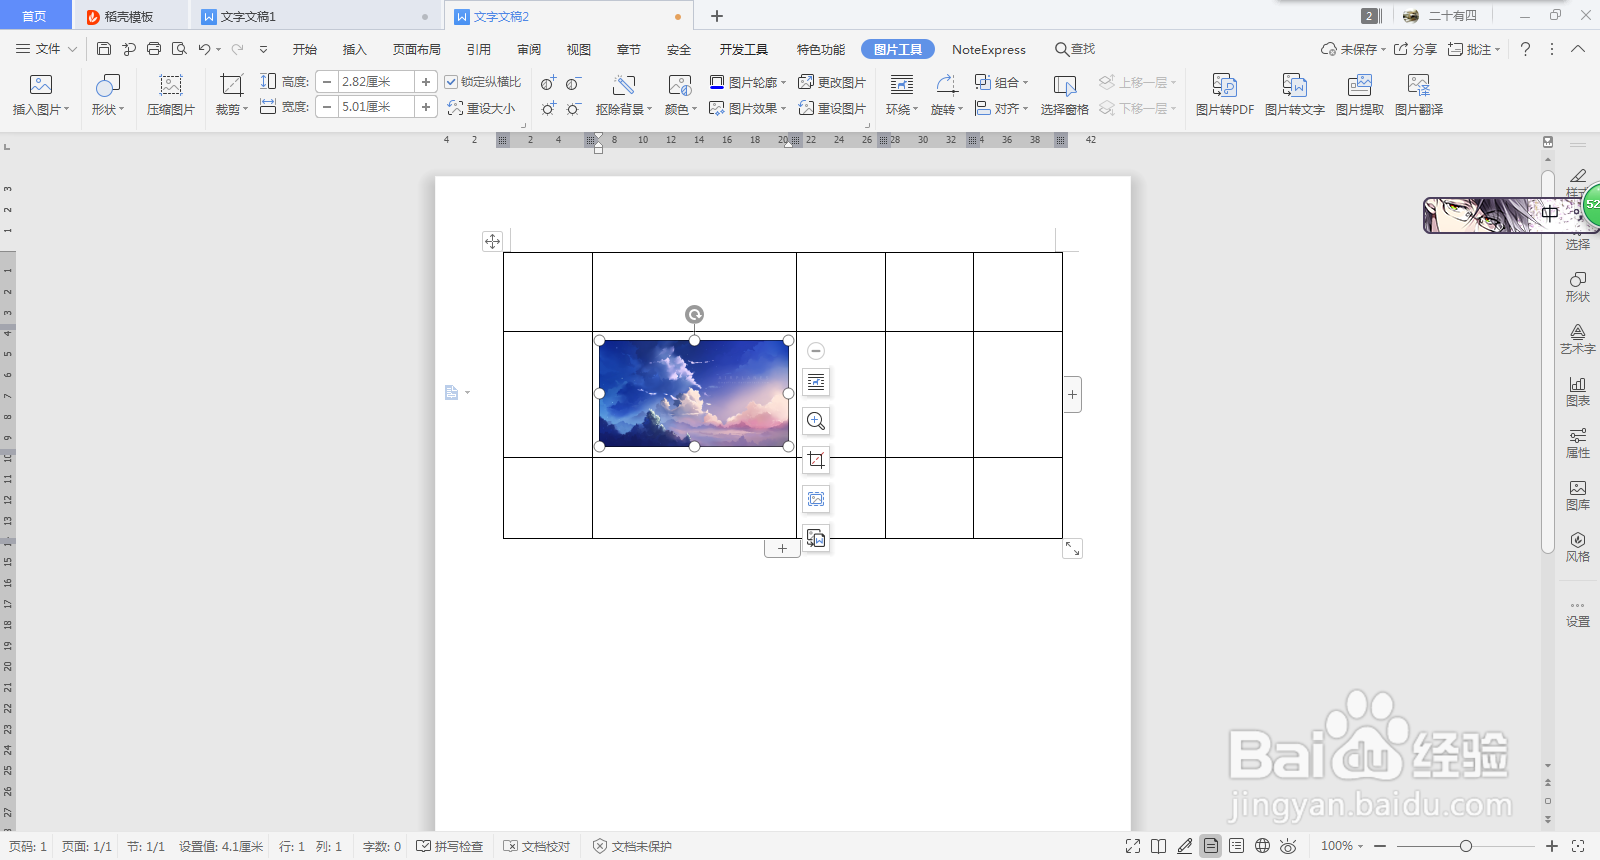1600x860 pixels.
Task: Click the Find (查找) button
Action: coord(1075,49)
